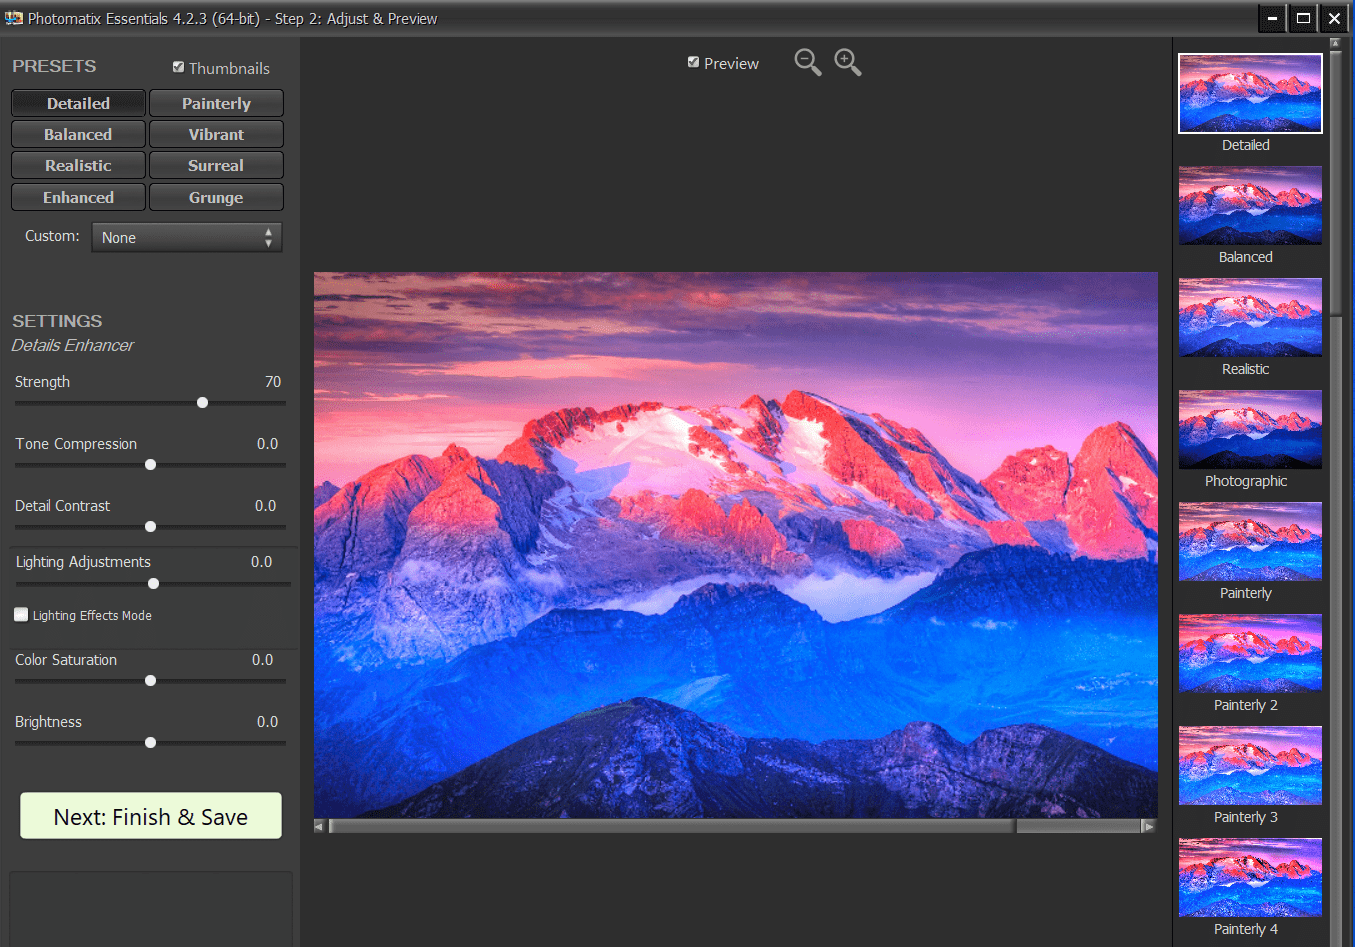Select the Painterly thumbnail preview
This screenshot has width=1355, height=947.
[1250, 541]
